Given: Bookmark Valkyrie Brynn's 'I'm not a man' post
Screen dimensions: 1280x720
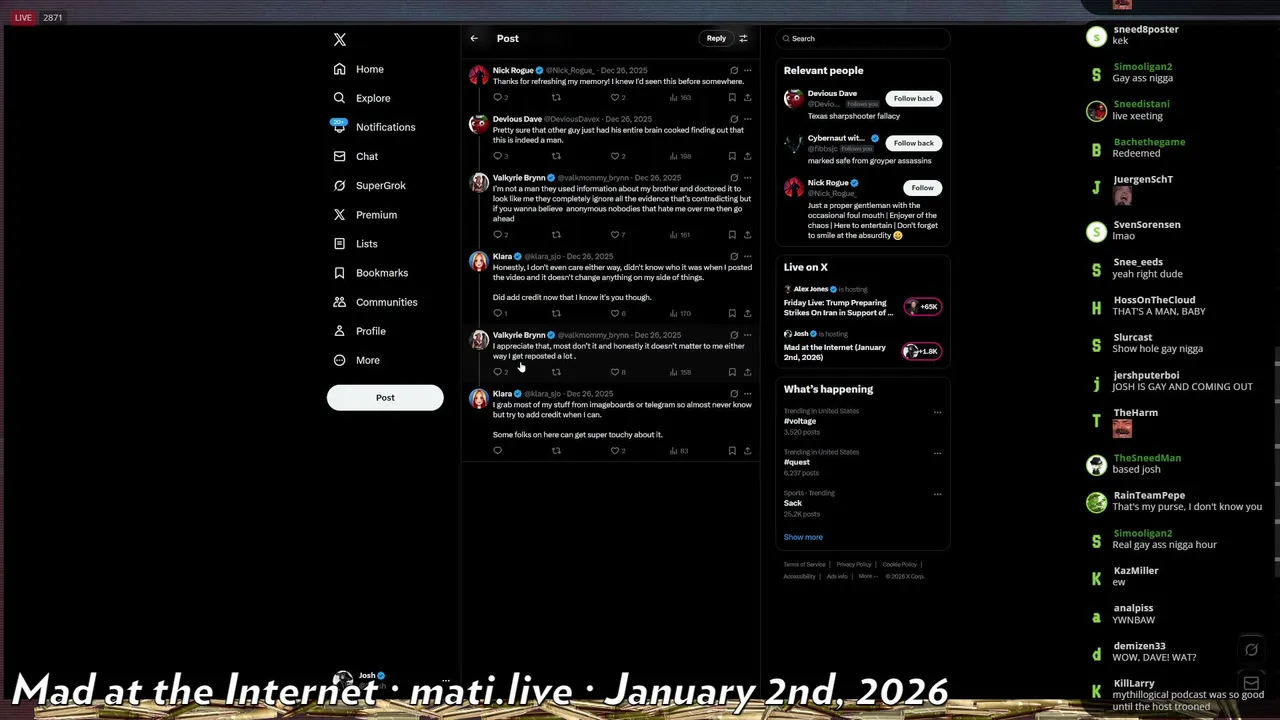Looking at the screenshot, I should pos(732,235).
